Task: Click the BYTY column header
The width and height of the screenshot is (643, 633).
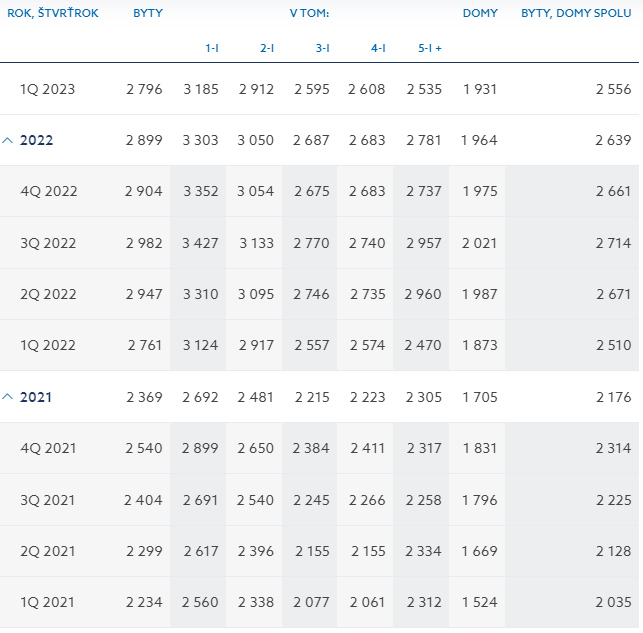Action: pos(148,13)
